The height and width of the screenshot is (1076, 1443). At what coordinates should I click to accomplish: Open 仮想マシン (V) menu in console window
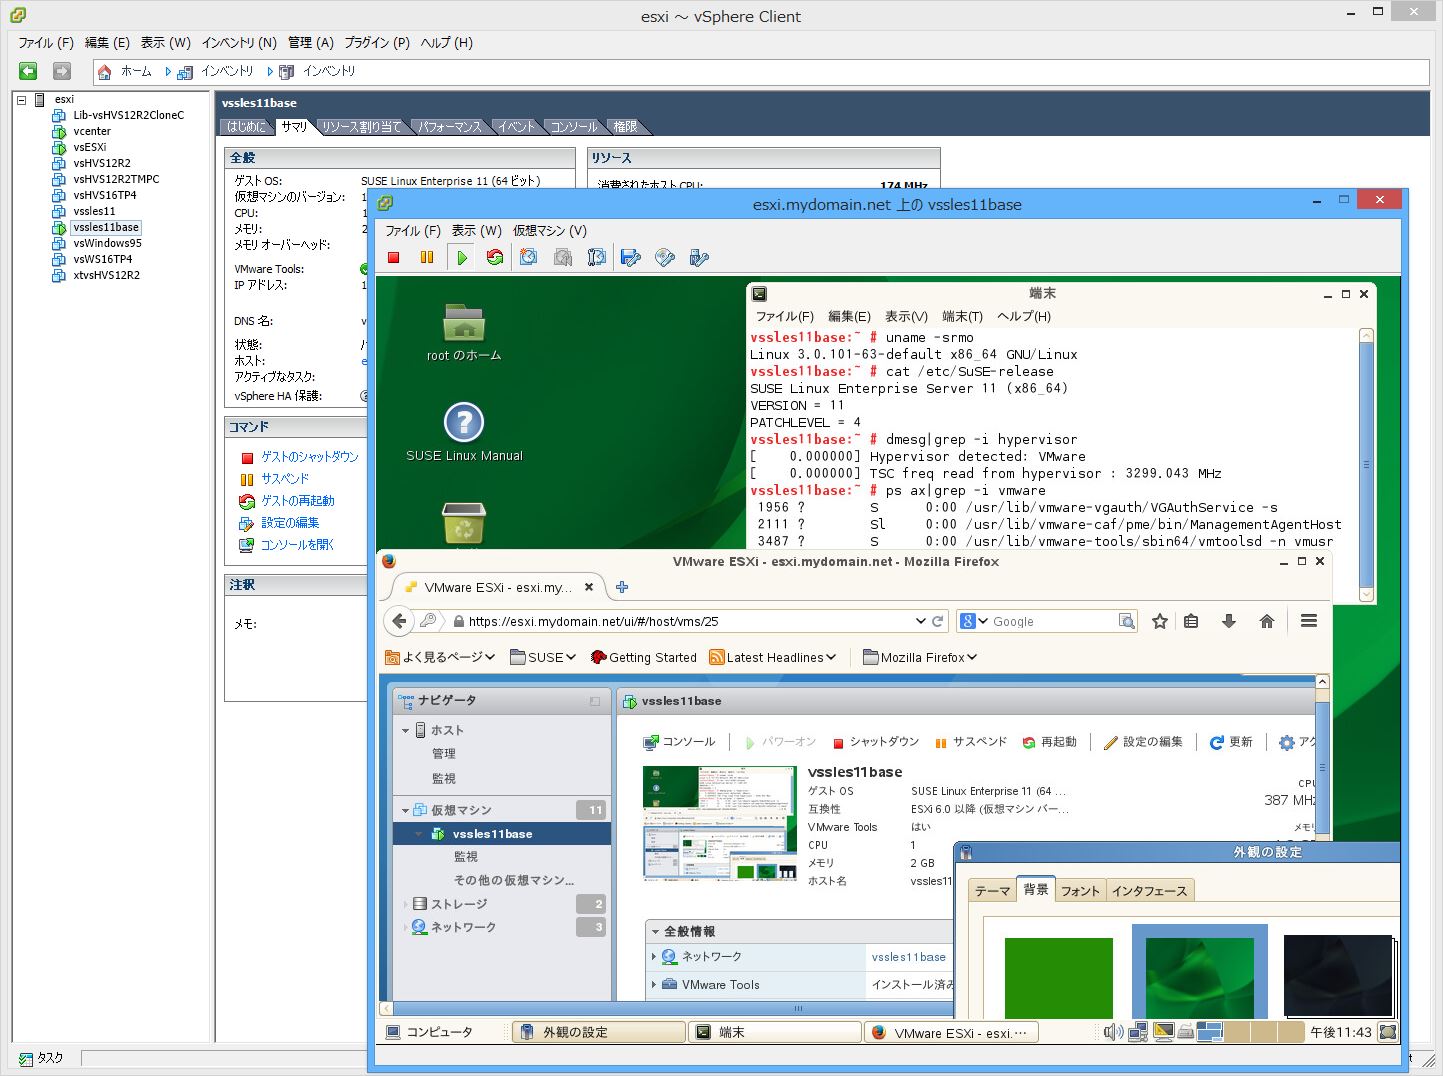pyautogui.click(x=550, y=231)
